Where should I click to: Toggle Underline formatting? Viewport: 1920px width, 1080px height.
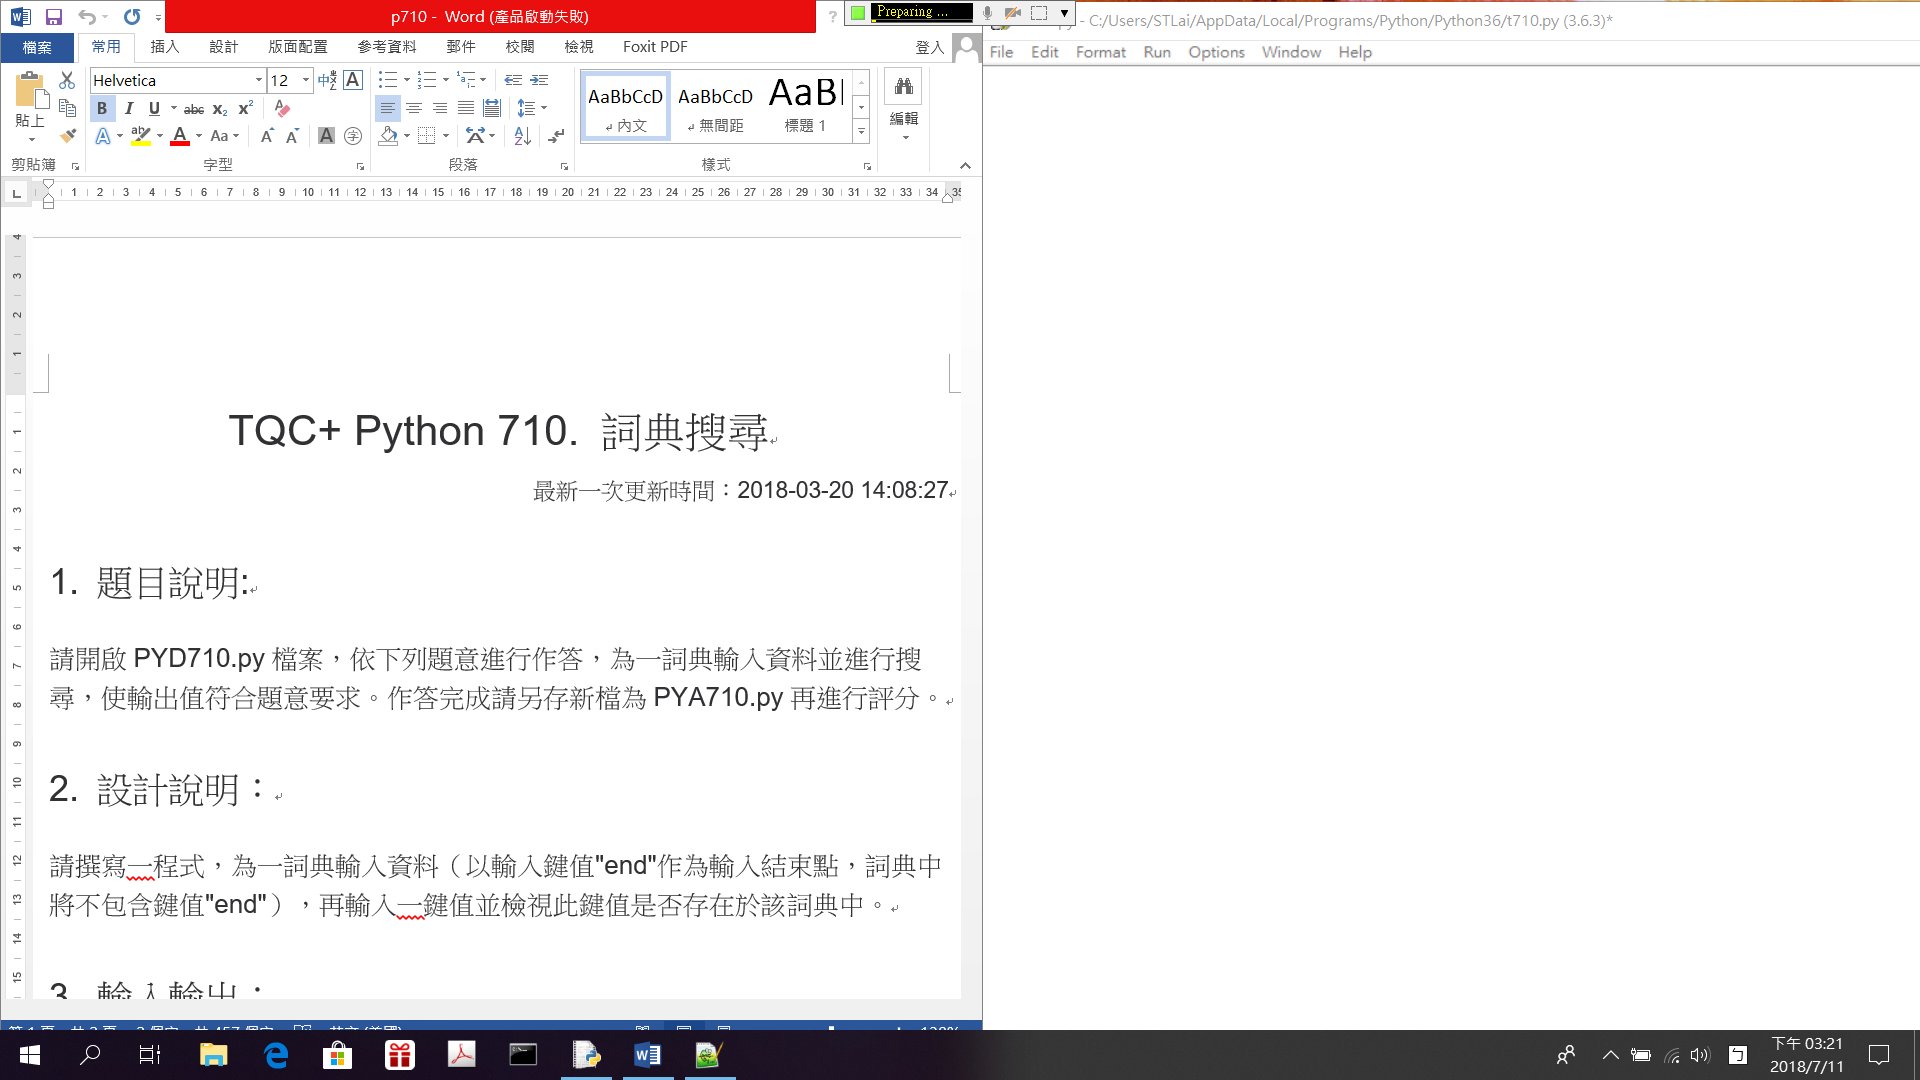tap(154, 108)
